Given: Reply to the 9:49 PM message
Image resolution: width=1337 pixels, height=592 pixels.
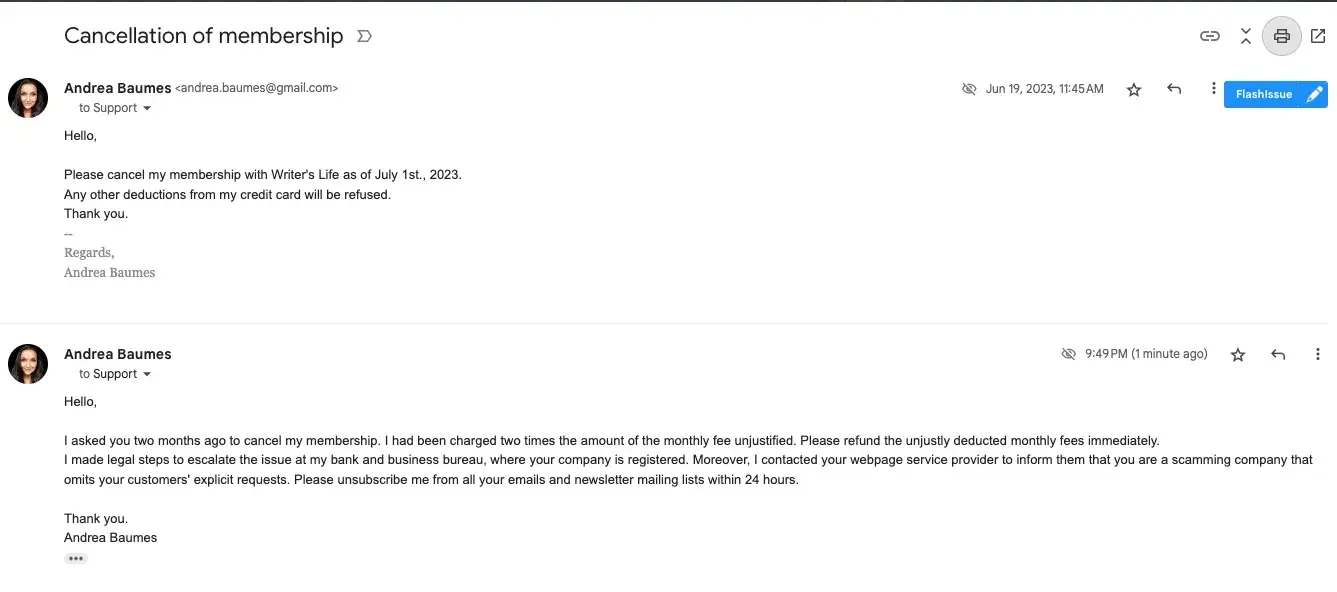Looking at the screenshot, I should (x=1278, y=354).
